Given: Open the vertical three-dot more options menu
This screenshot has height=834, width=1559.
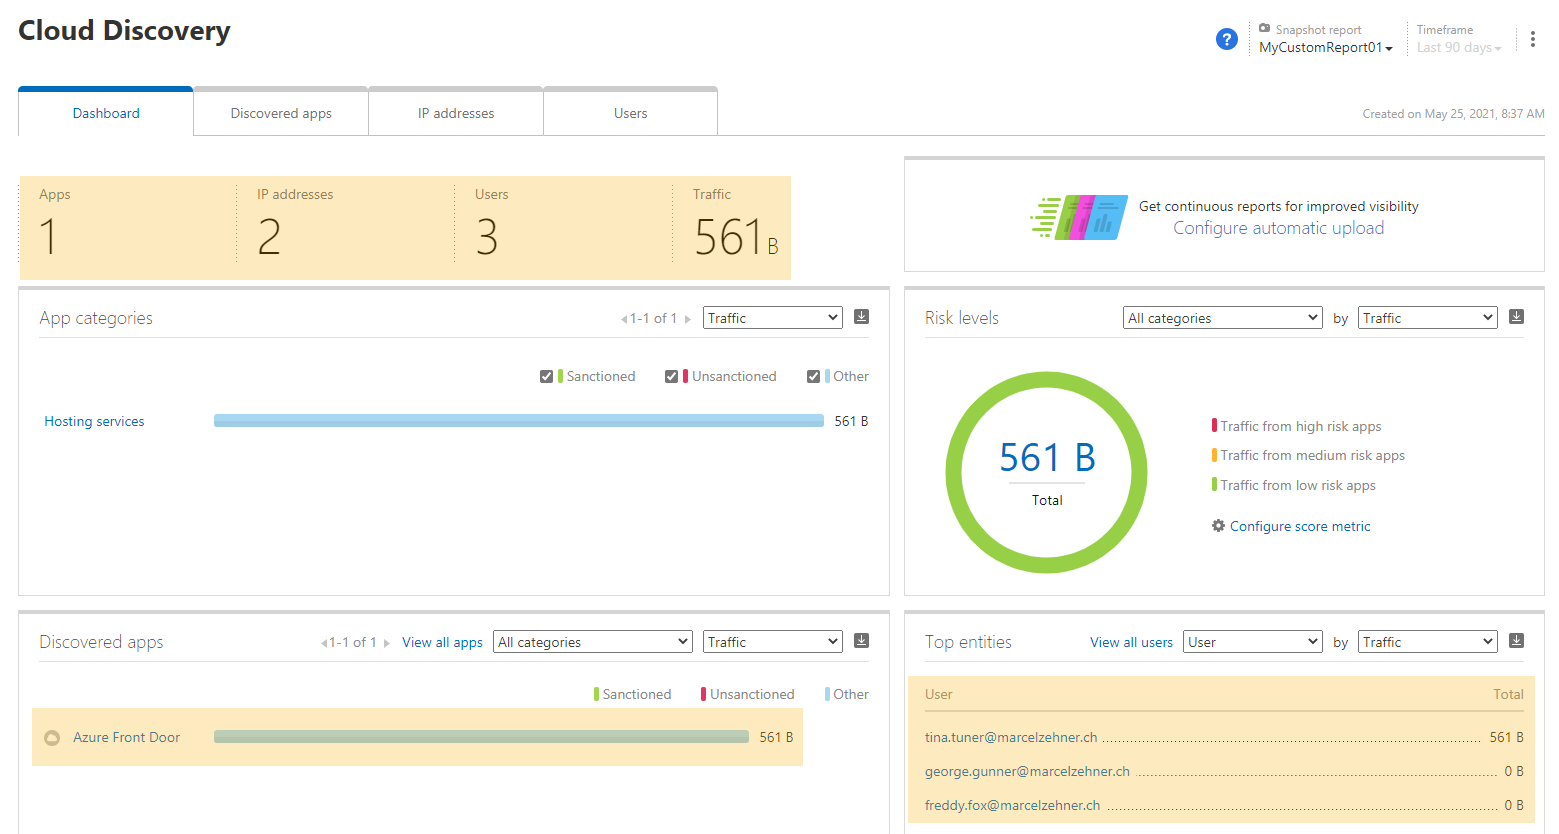Looking at the screenshot, I should coord(1532,39).
